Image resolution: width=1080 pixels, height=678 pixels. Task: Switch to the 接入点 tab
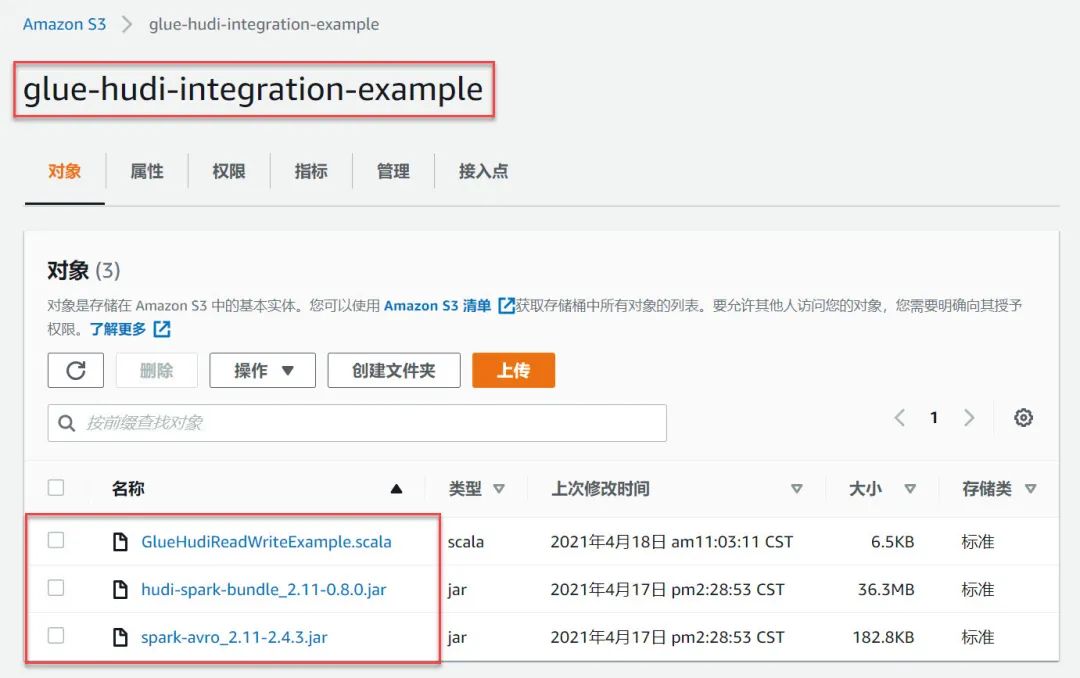[x=484, y=171]
